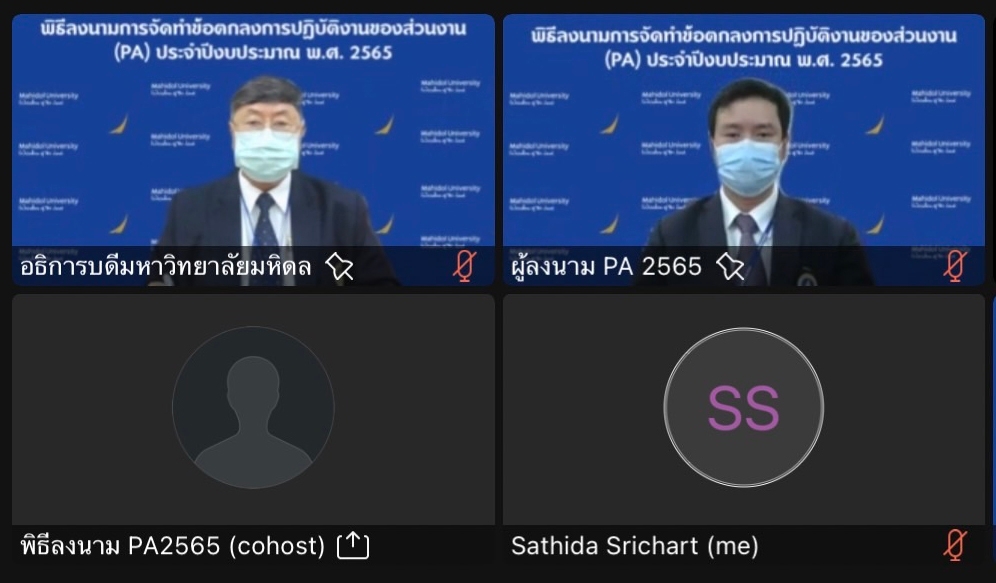996x583 pixels.
Task: Select video of man in blue mask
Action: [744, 150]
